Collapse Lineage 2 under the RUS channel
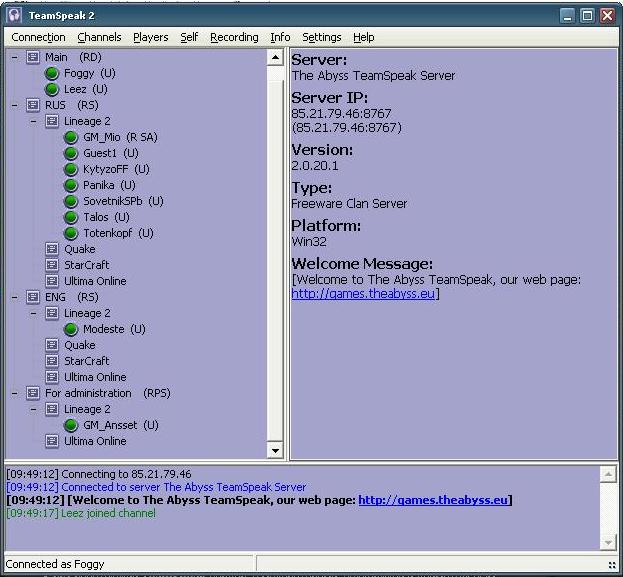Image resolution: width=623 pixels, height=577 pixels. pyautogui.click(x=33, y=121)
